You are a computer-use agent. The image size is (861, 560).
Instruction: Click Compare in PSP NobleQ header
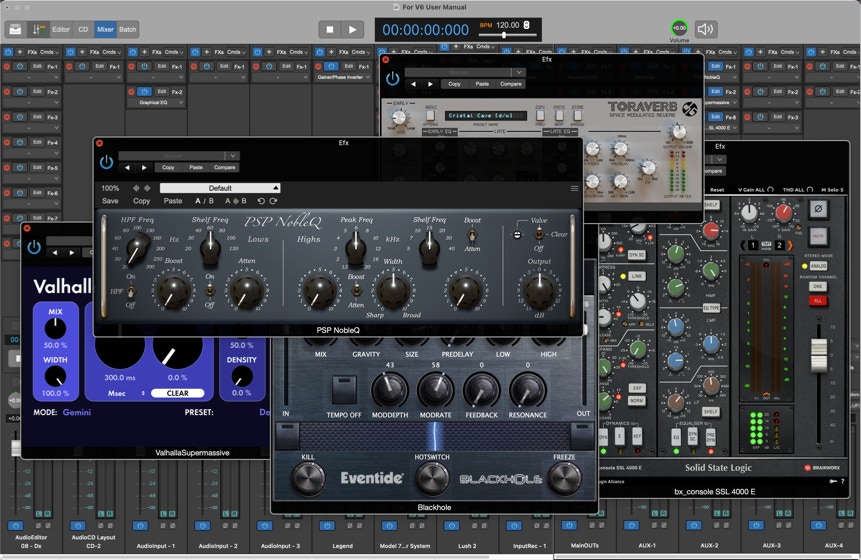click(225, 167)
